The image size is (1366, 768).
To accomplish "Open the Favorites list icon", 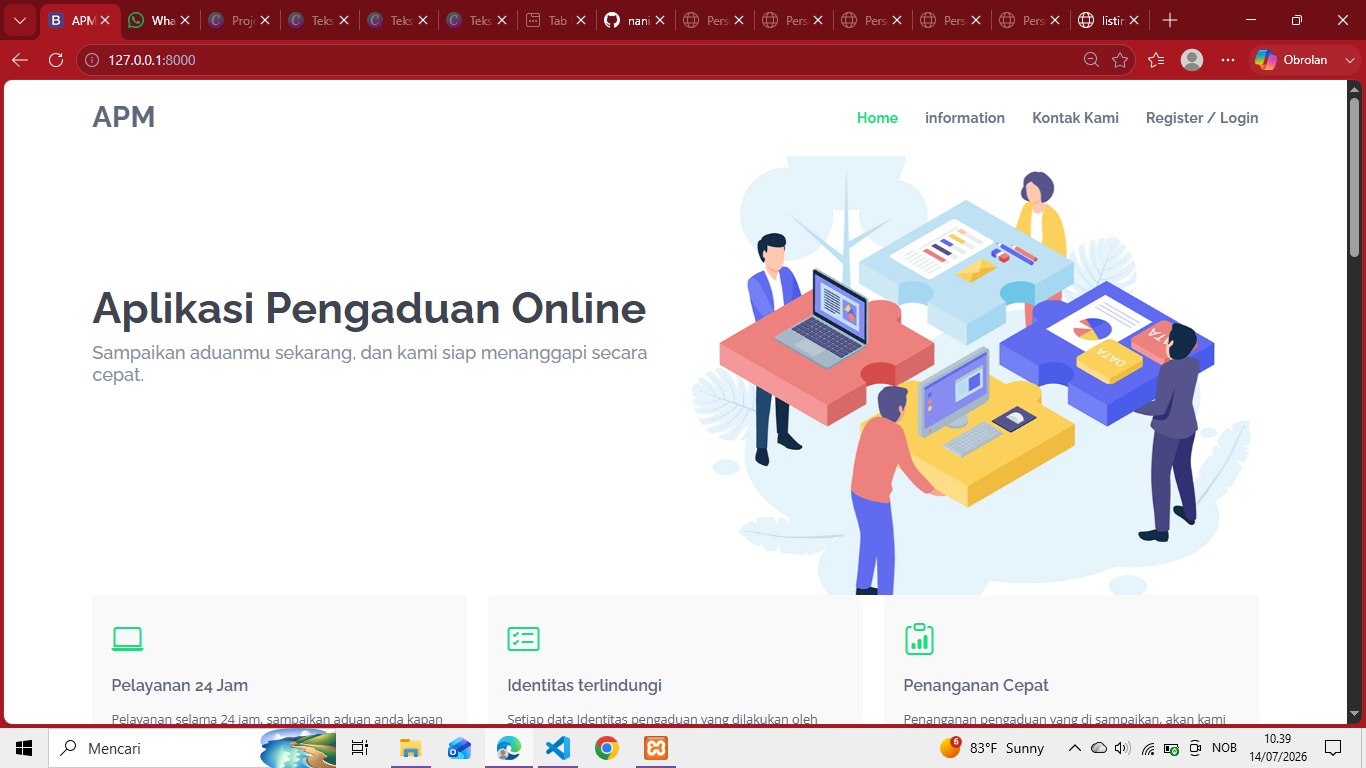I will [1156, 60].
